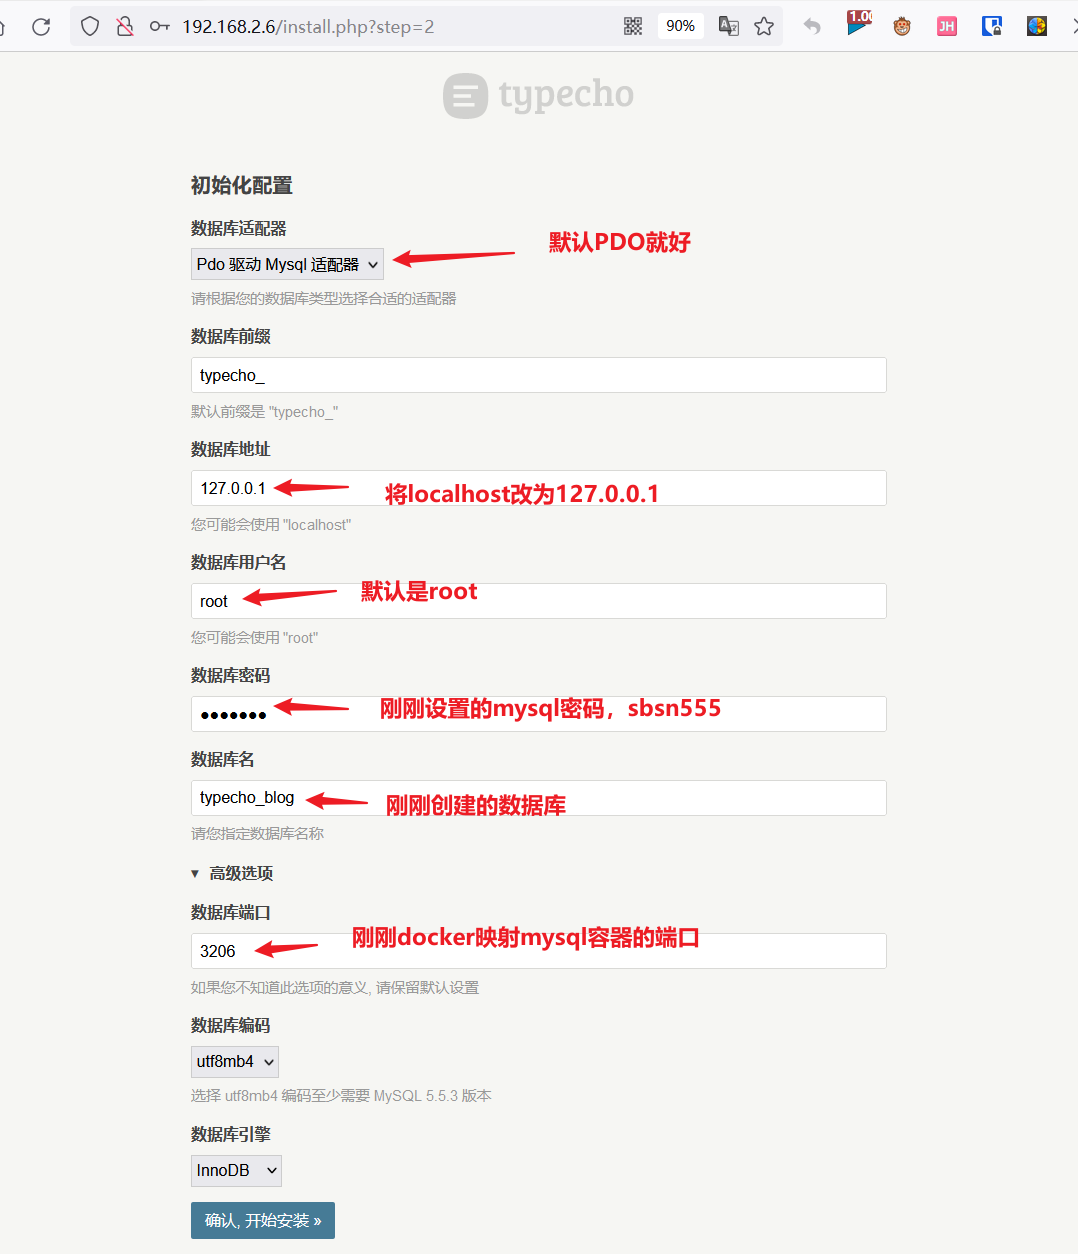Open the 数据库适配器 adapter dropdown

[x=287, y=263]
